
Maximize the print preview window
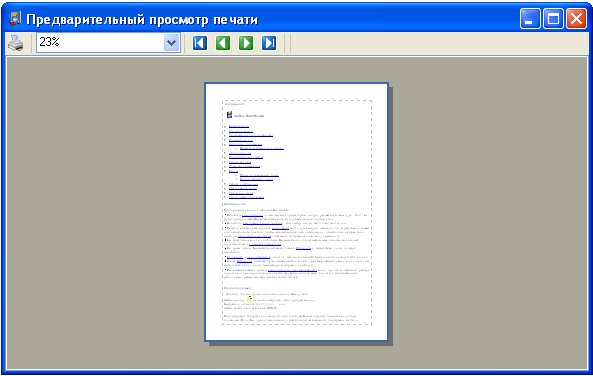tap(553, 19)
